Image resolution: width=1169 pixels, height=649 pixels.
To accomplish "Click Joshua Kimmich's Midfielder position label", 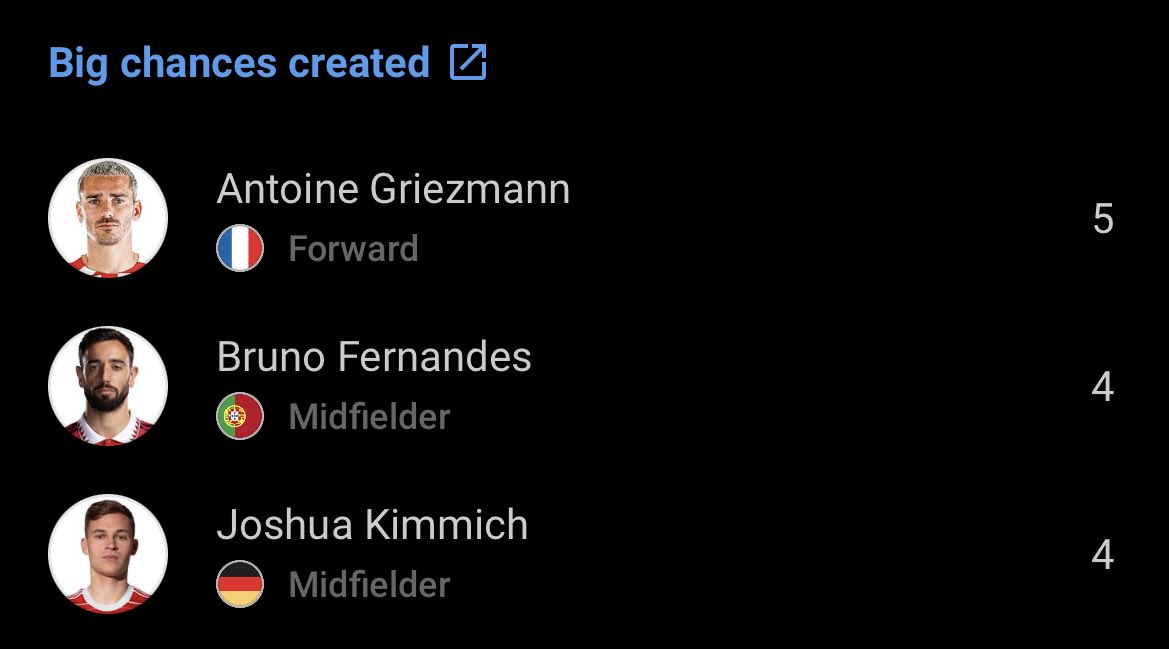I will [369, 584].
